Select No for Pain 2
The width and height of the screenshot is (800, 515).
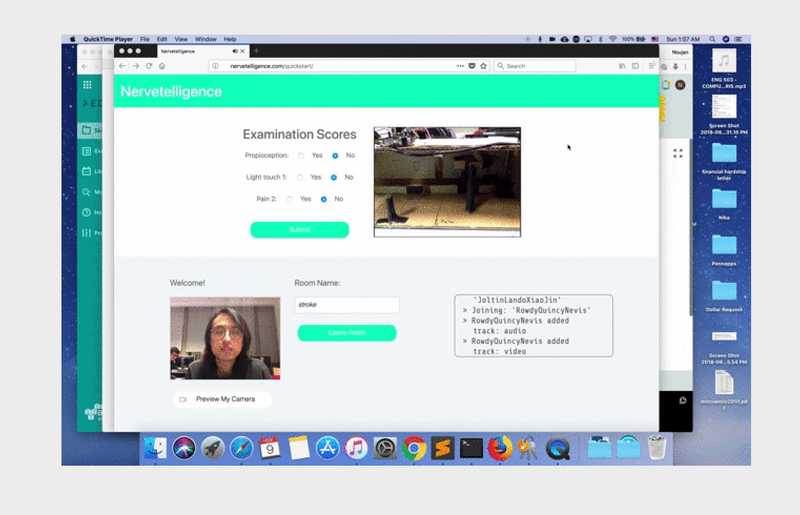pos(323,199)
